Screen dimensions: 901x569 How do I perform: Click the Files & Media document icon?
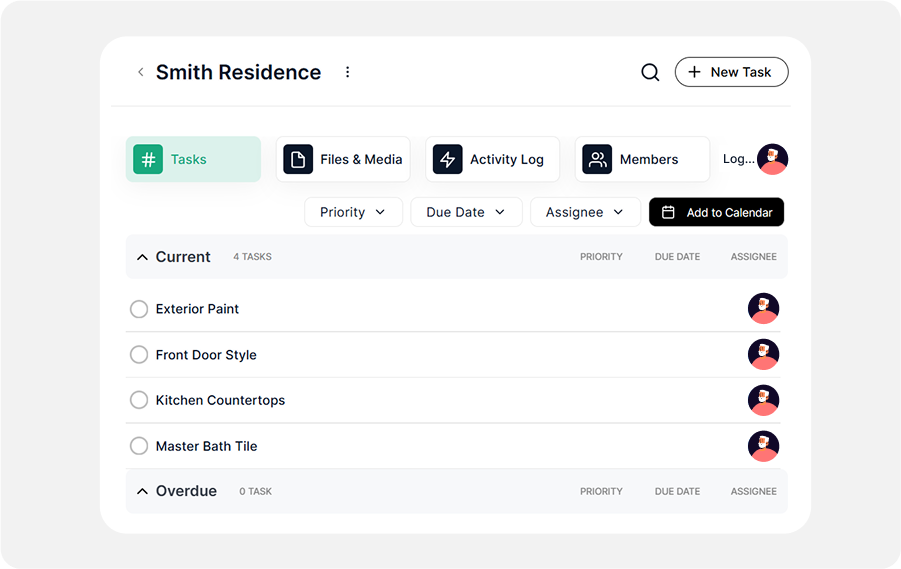click(x=298, y=159)
